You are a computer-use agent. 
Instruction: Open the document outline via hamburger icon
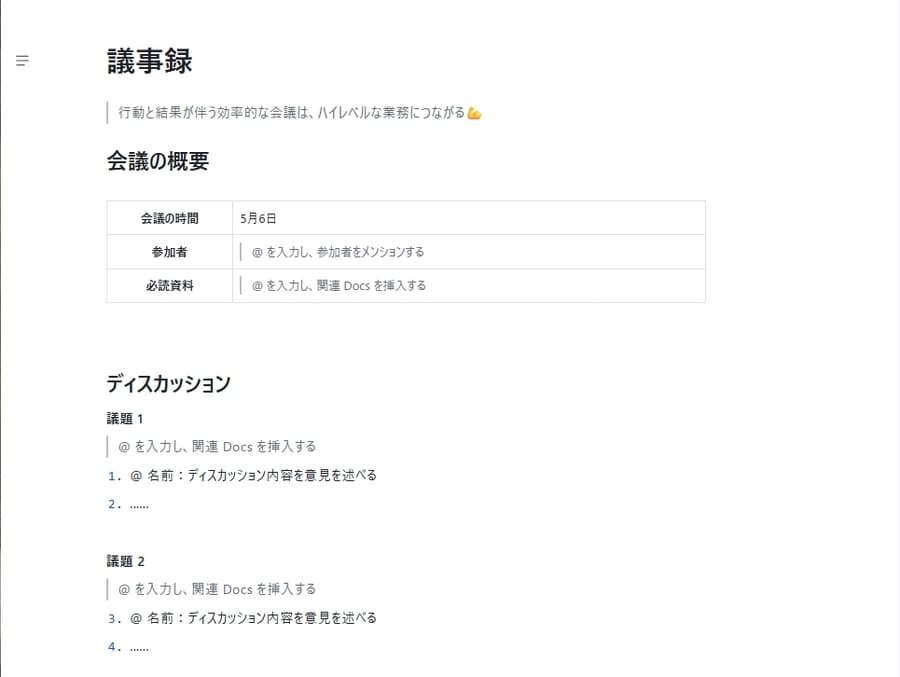[x=21, y=60]
